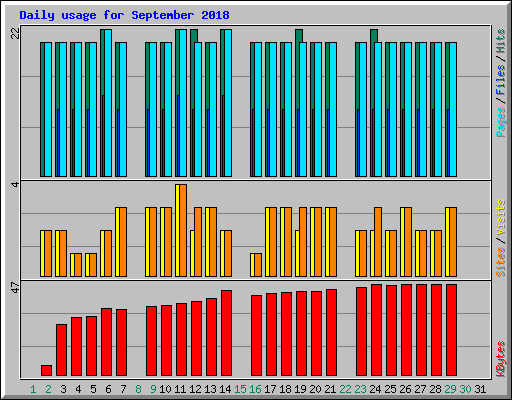
Task: Click day label '19' on x-axis
Action: (x=300, y=389)
